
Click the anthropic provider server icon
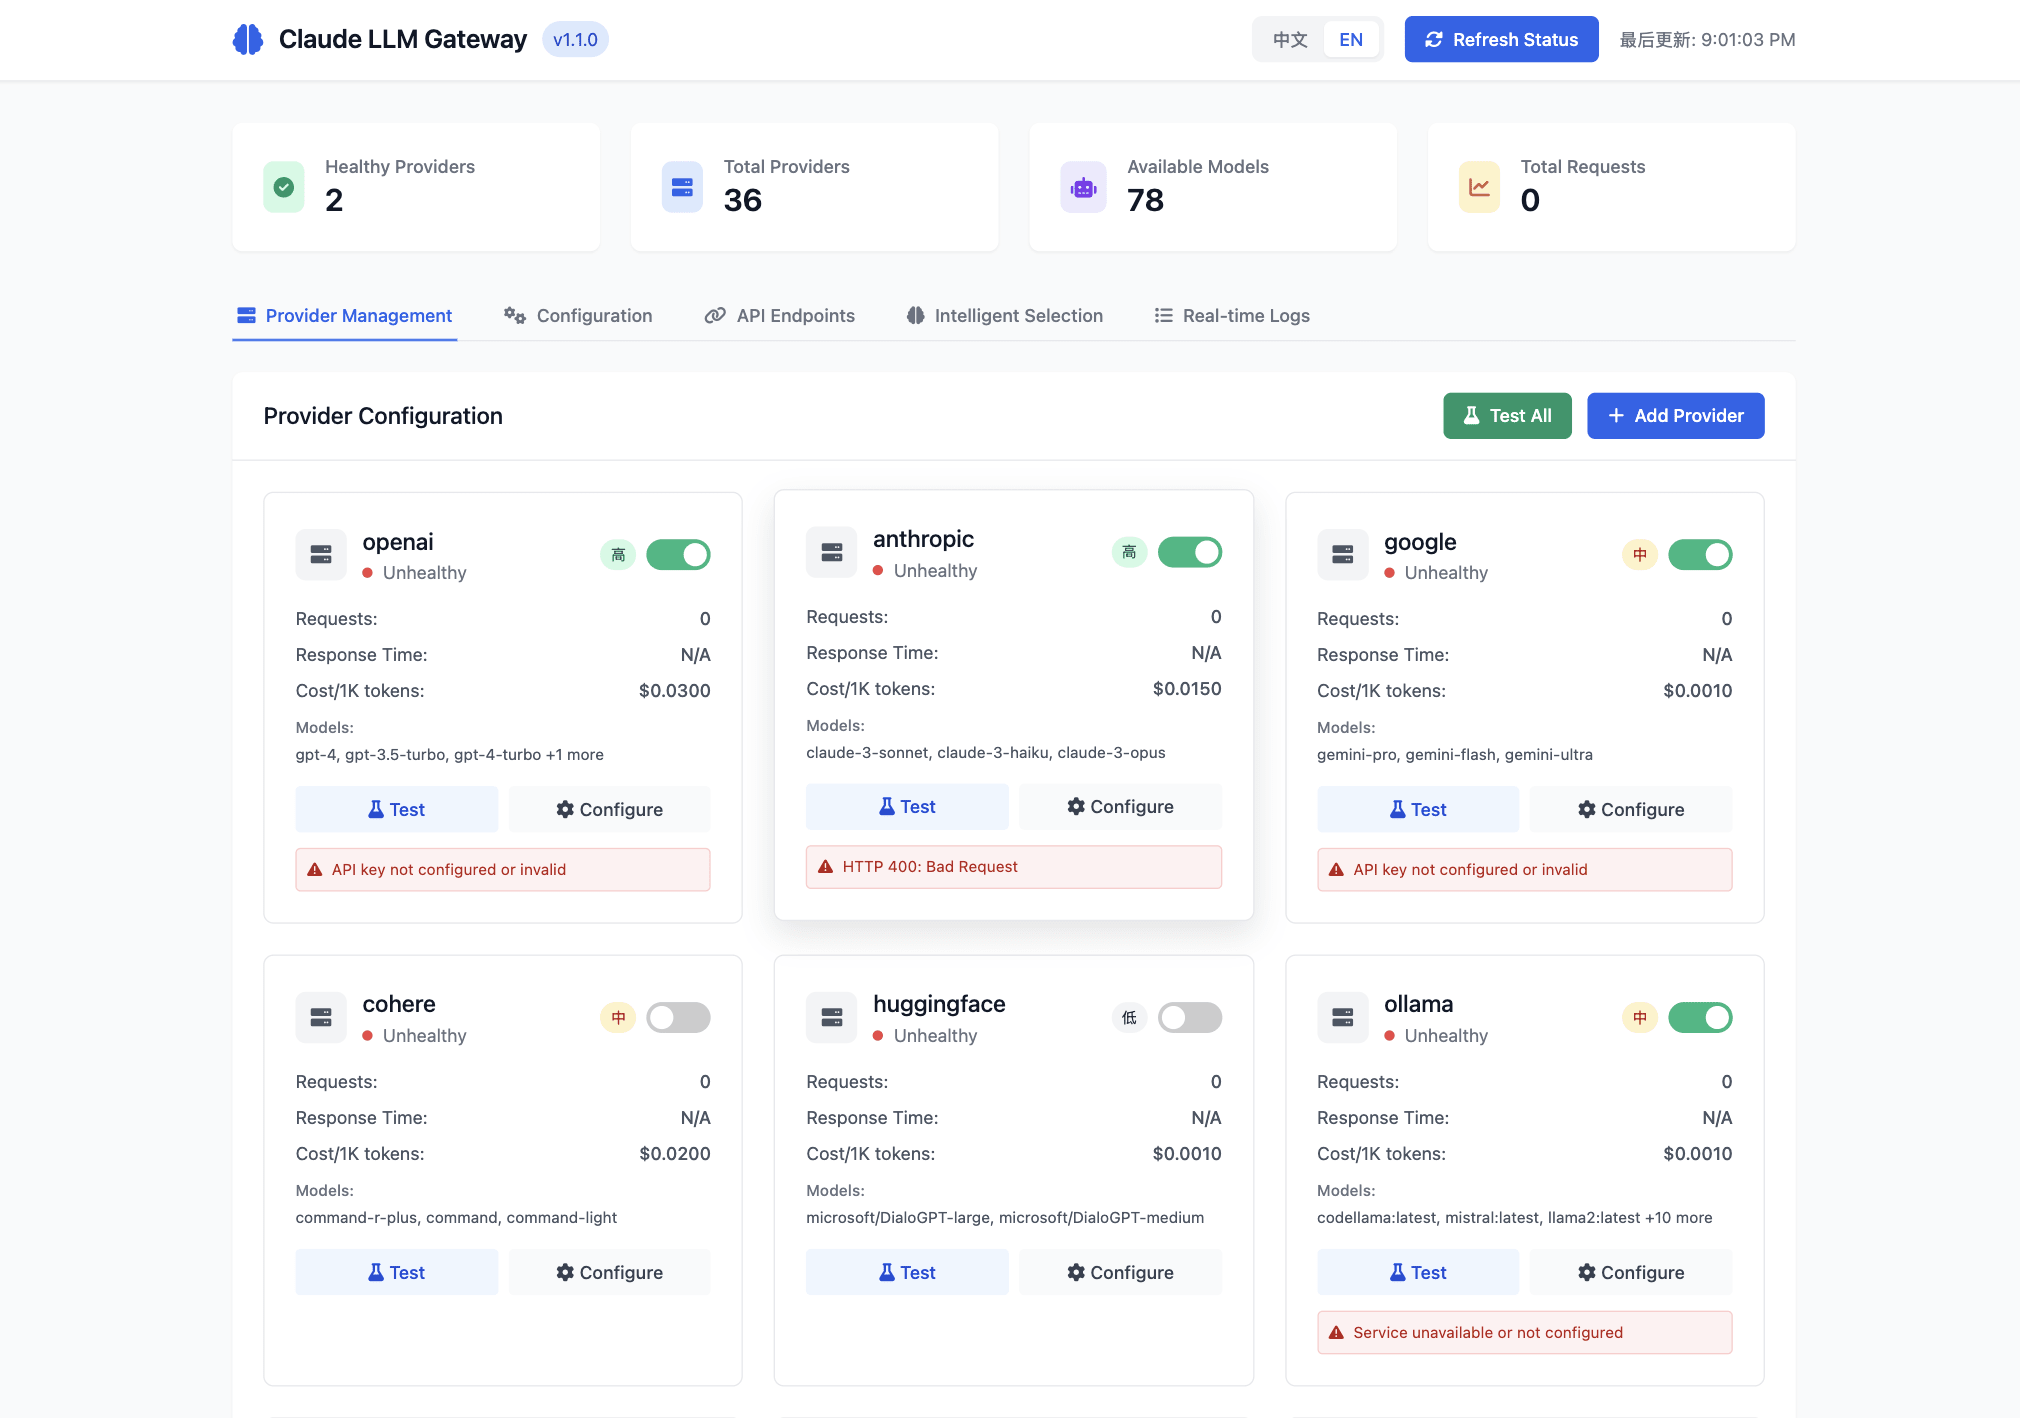coord(831,551)
